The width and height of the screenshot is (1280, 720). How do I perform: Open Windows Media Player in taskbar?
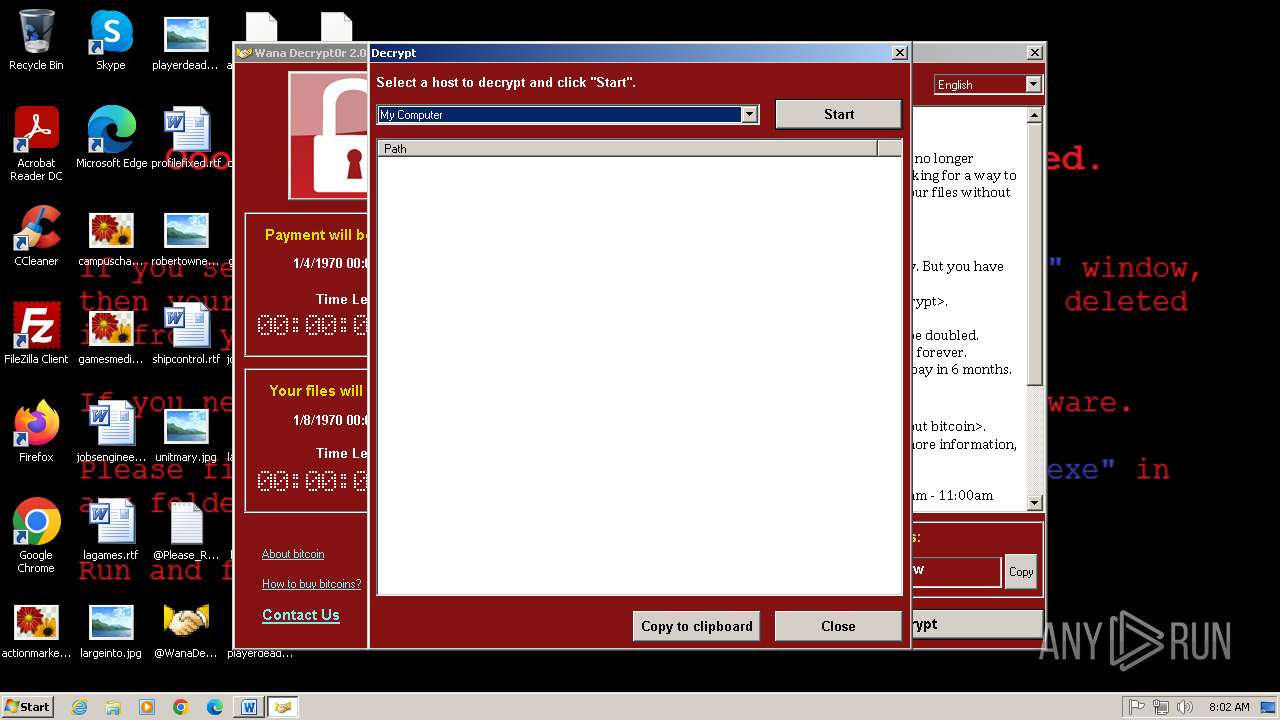pos(147,707)
